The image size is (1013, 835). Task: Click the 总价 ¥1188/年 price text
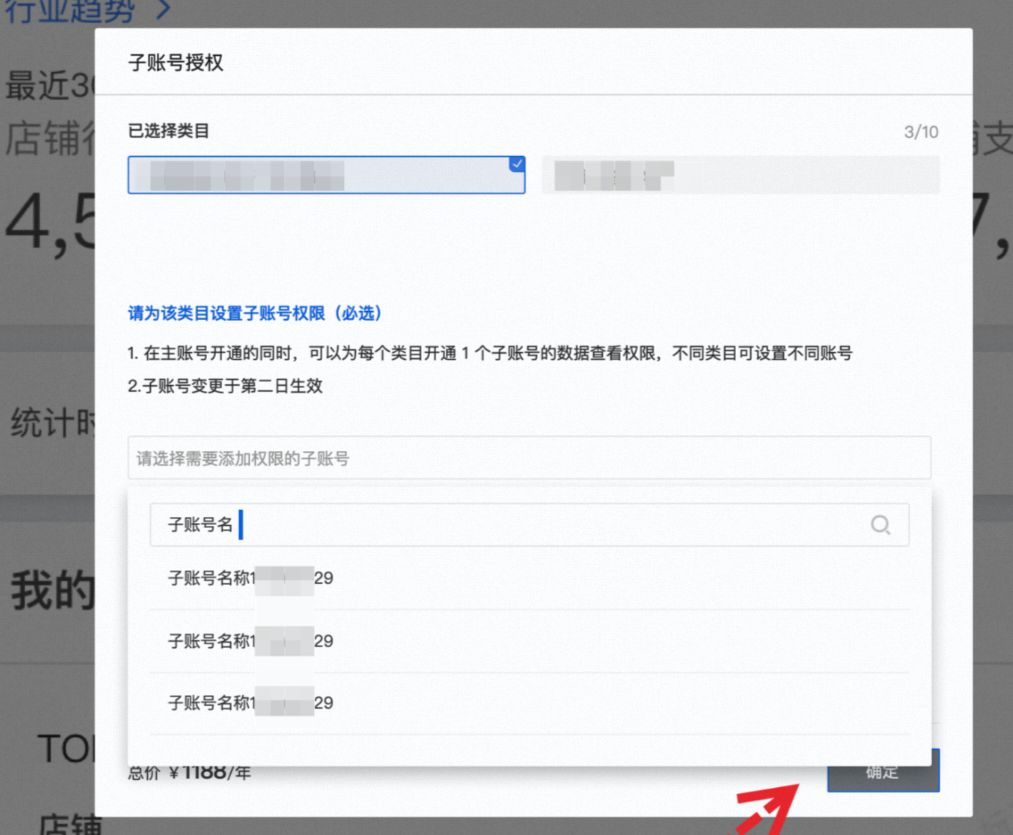tap(189, 773)
